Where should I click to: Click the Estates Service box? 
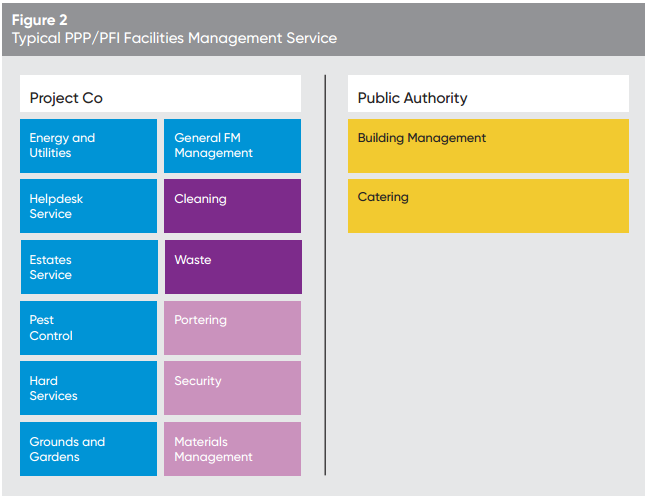[88, 267]
